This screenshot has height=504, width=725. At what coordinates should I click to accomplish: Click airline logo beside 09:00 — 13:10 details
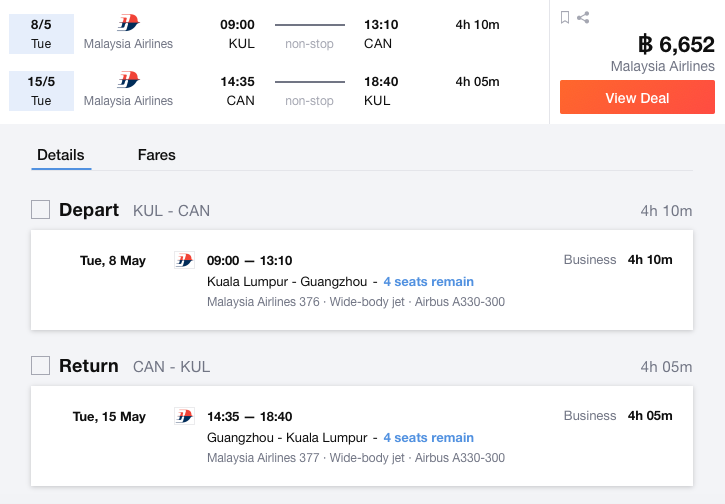184,260
